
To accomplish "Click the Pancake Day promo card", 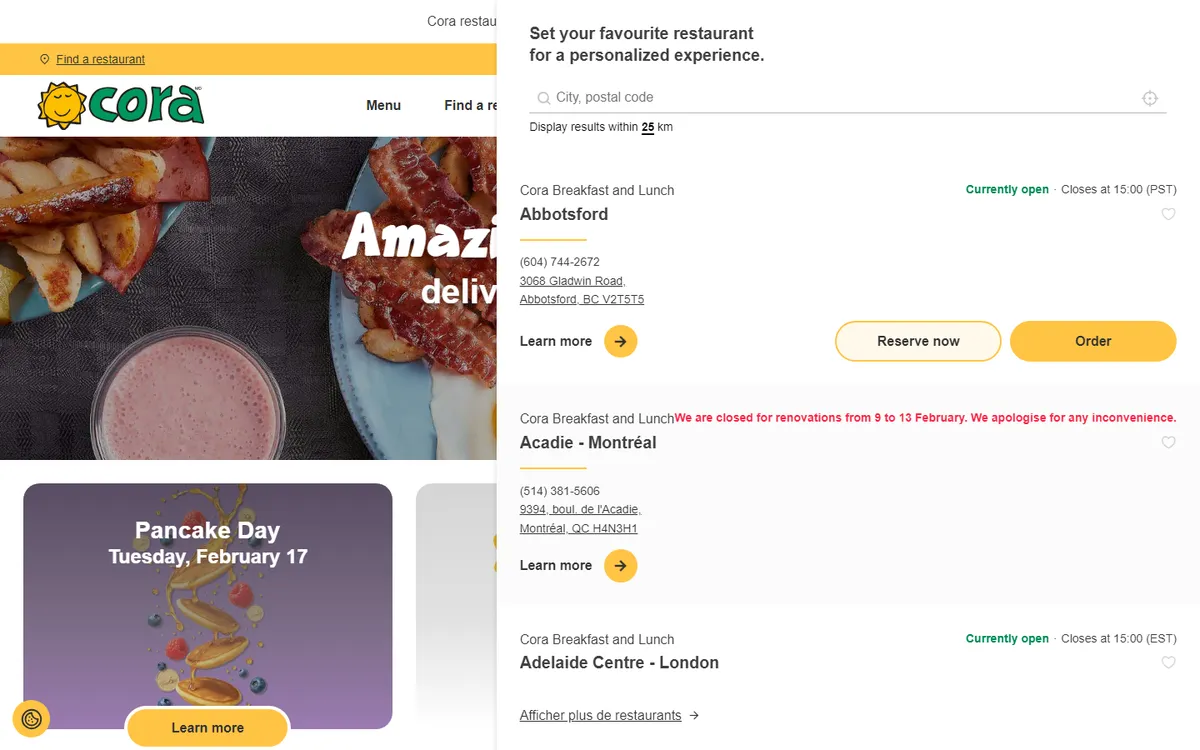I will (207, 600).
